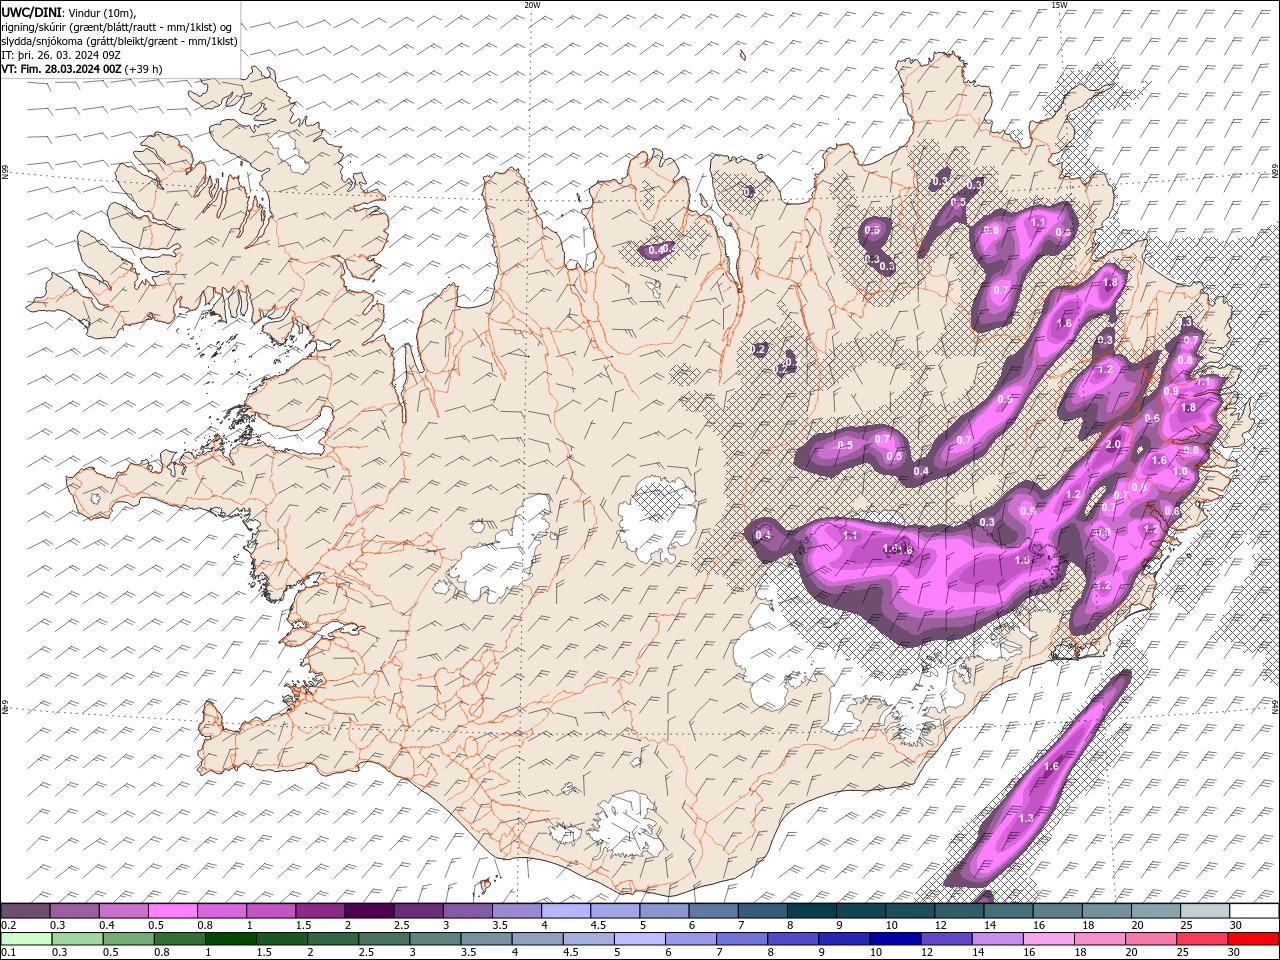
Task: Click the "rigning/skúrir" legend description line
Action: pos(116,27)
